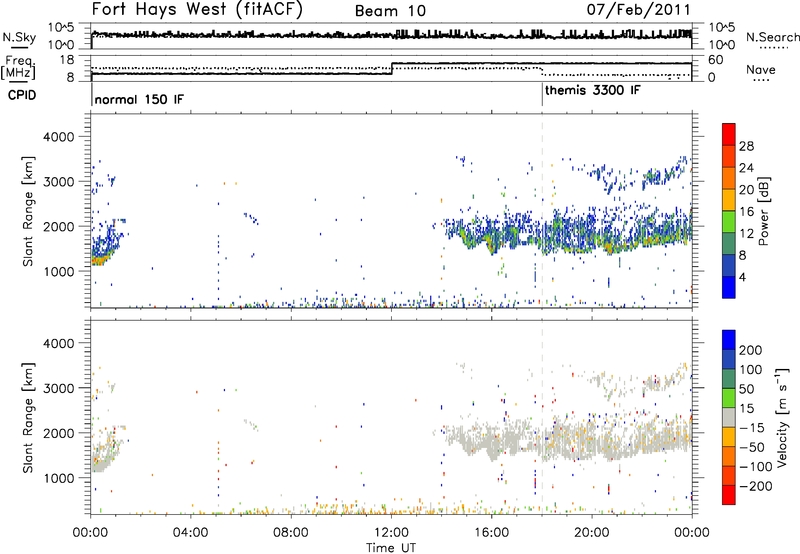Click the 'normal 150 IF' CPID text
The image size is (800, 554).
139,99
